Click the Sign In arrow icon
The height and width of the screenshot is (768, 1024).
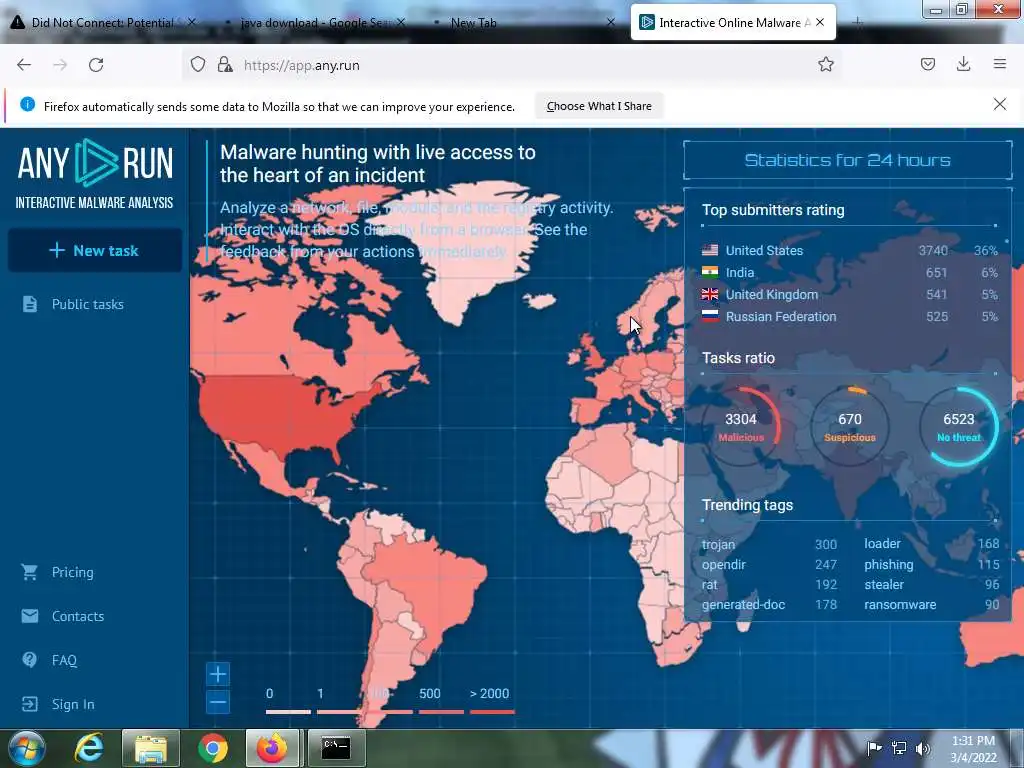pyautogui.click(x=29, y=704)
